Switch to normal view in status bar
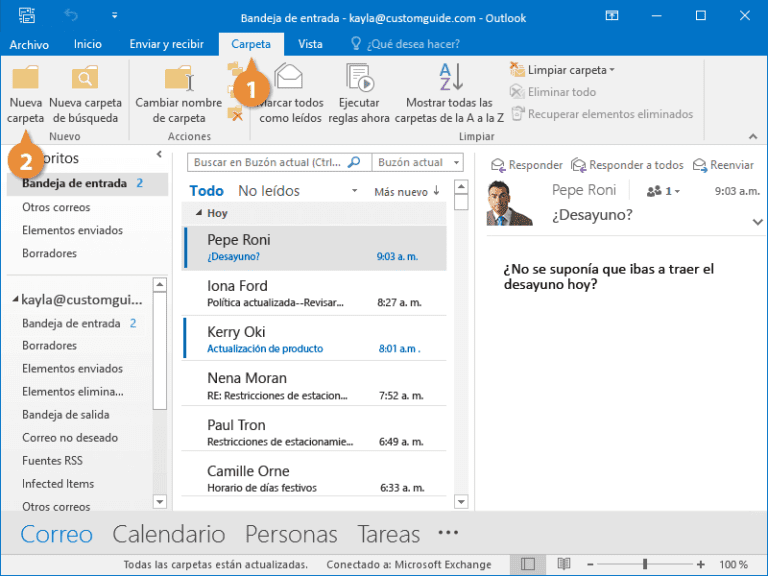 click(528, 565)
